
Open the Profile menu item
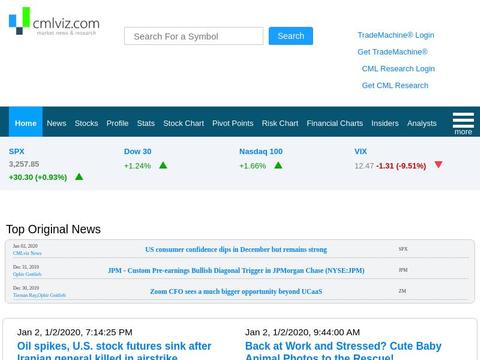click(117, 123)
